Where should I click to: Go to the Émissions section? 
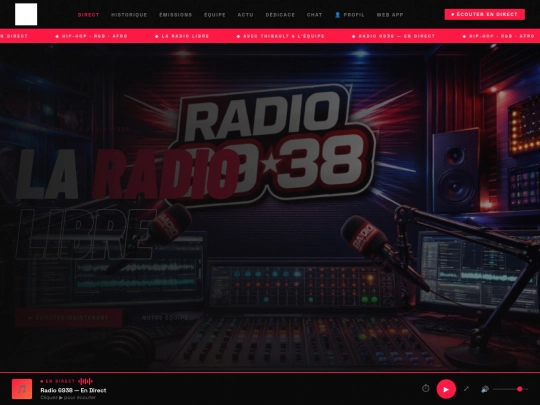click(x=176, y=15)
